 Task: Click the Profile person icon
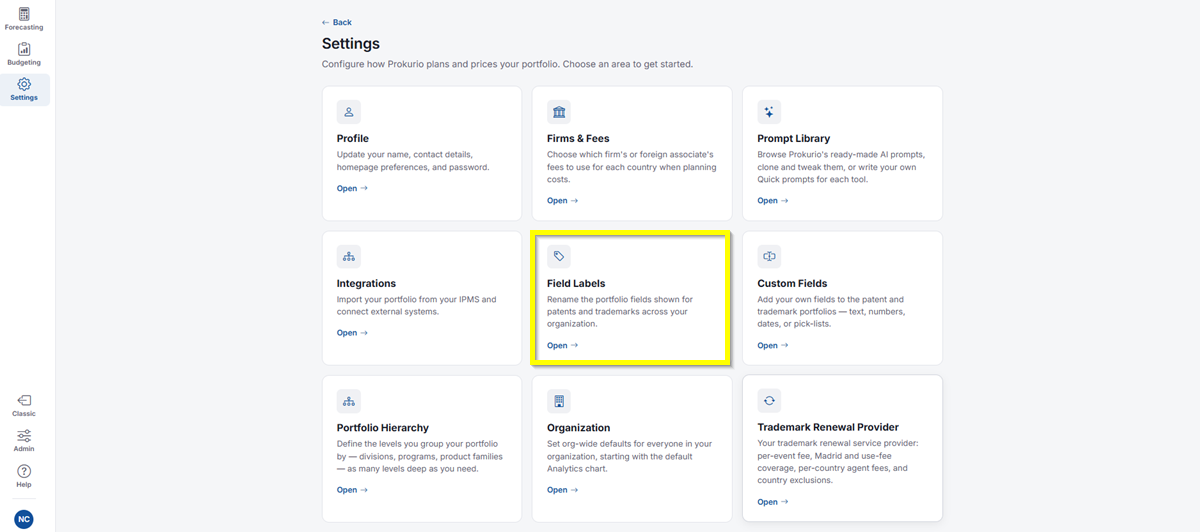click(349, 112)
